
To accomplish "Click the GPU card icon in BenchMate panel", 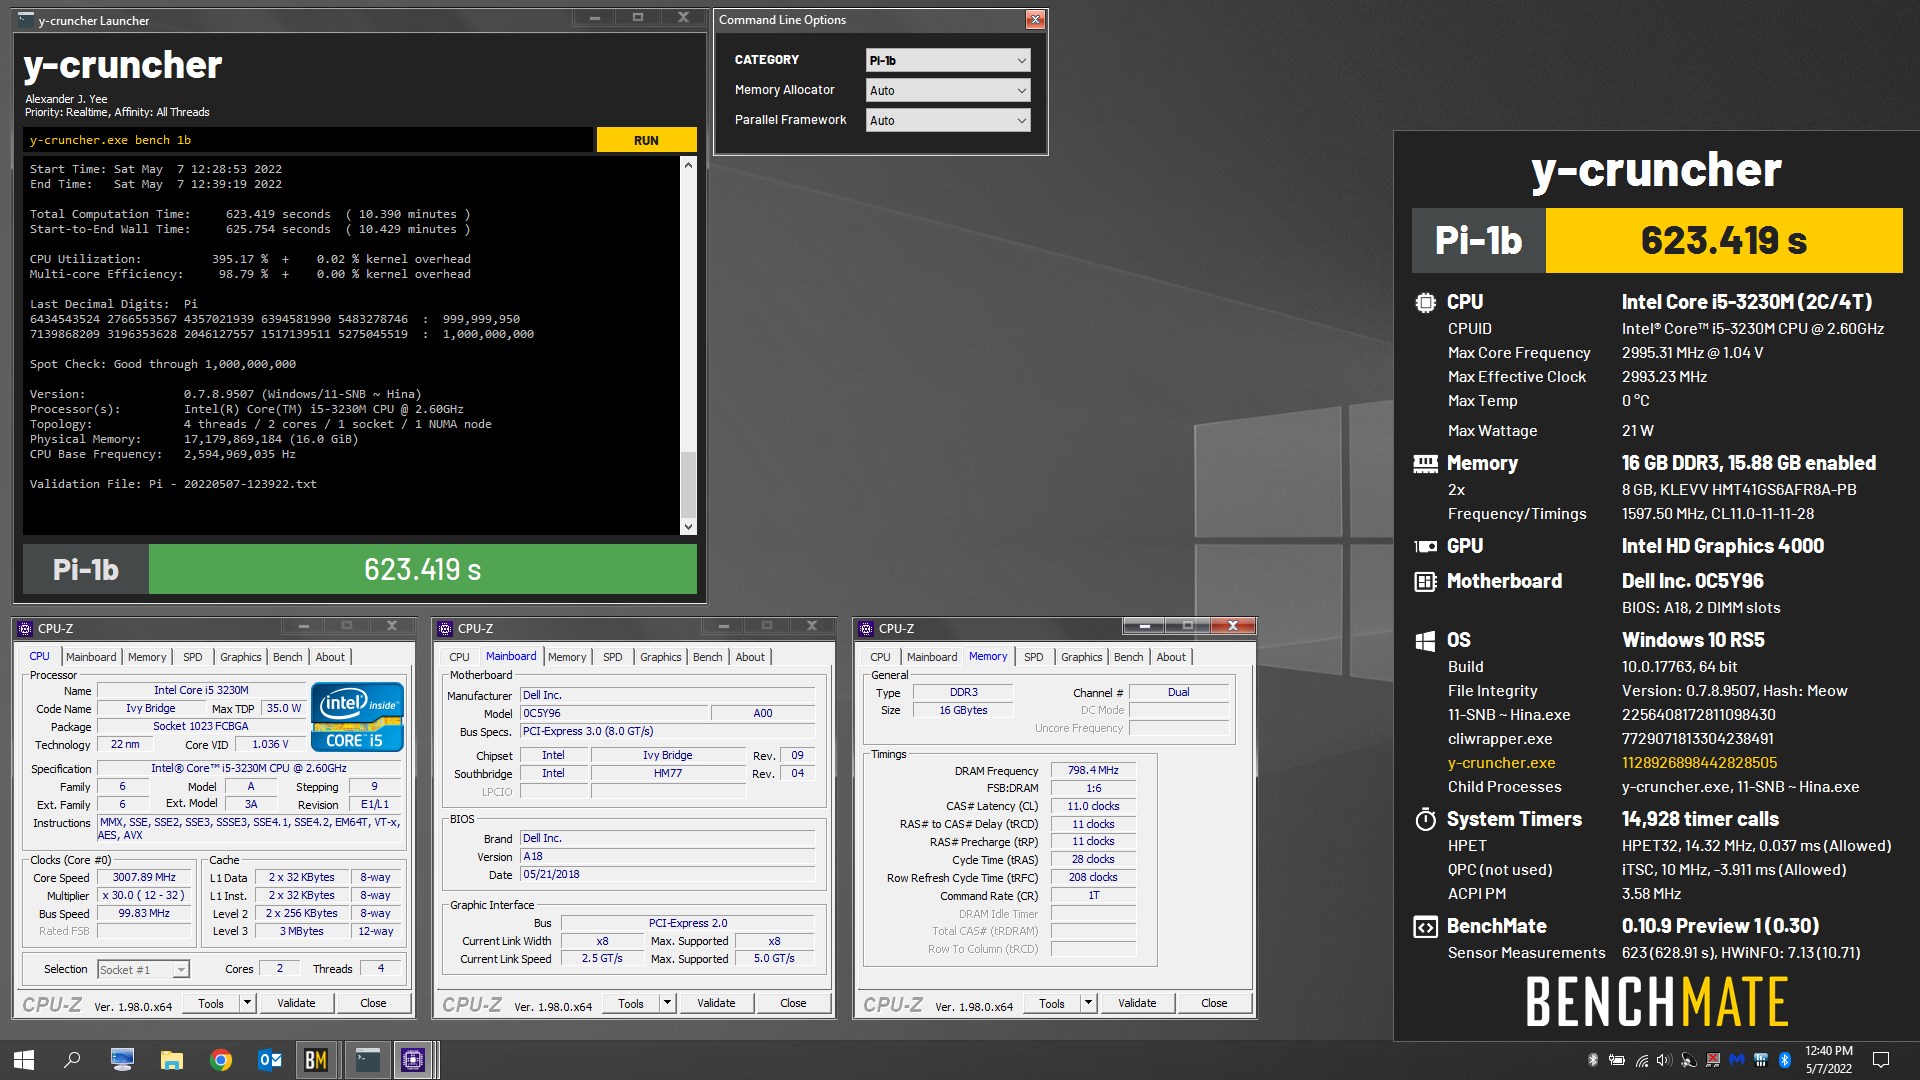I will 1425,546.
